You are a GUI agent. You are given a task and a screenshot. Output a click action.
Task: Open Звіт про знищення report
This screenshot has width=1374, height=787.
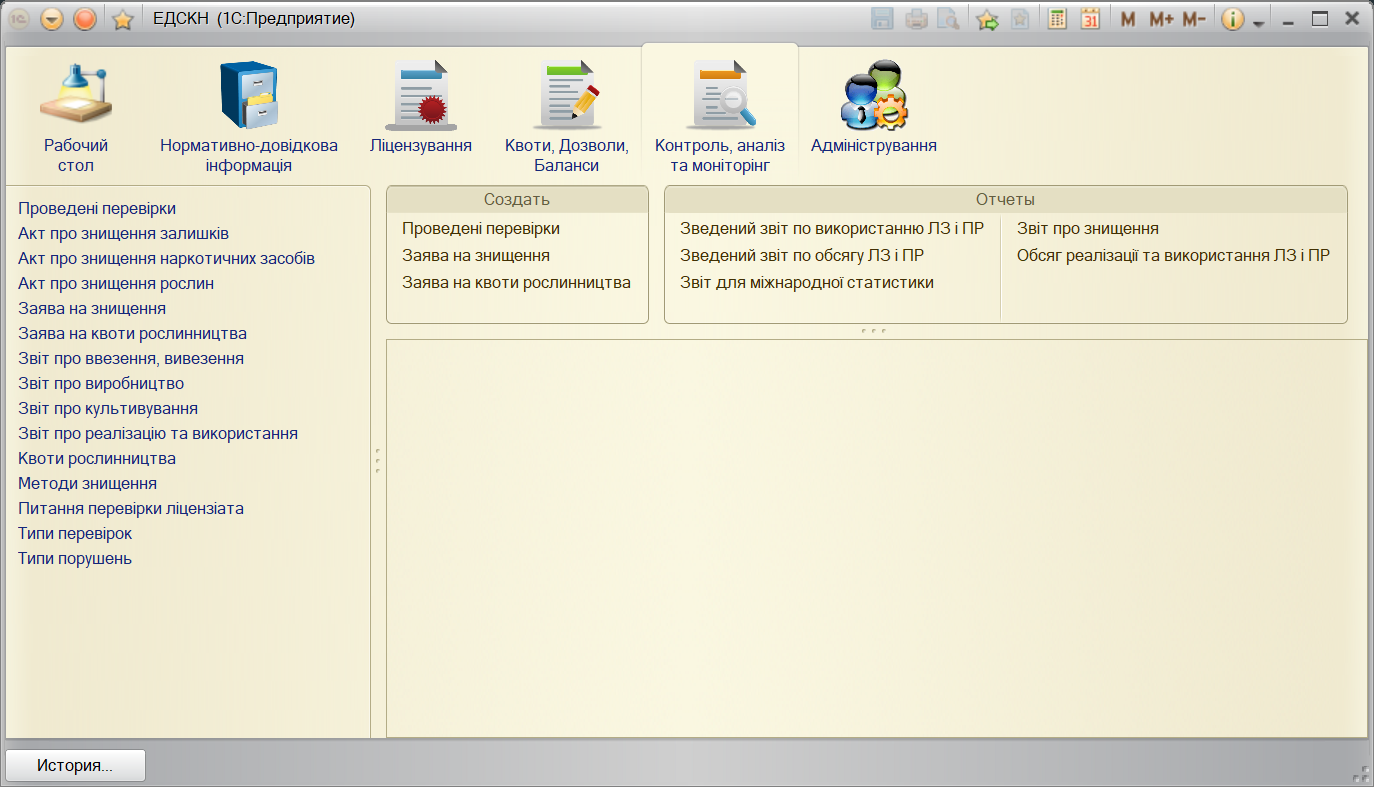1088,228
